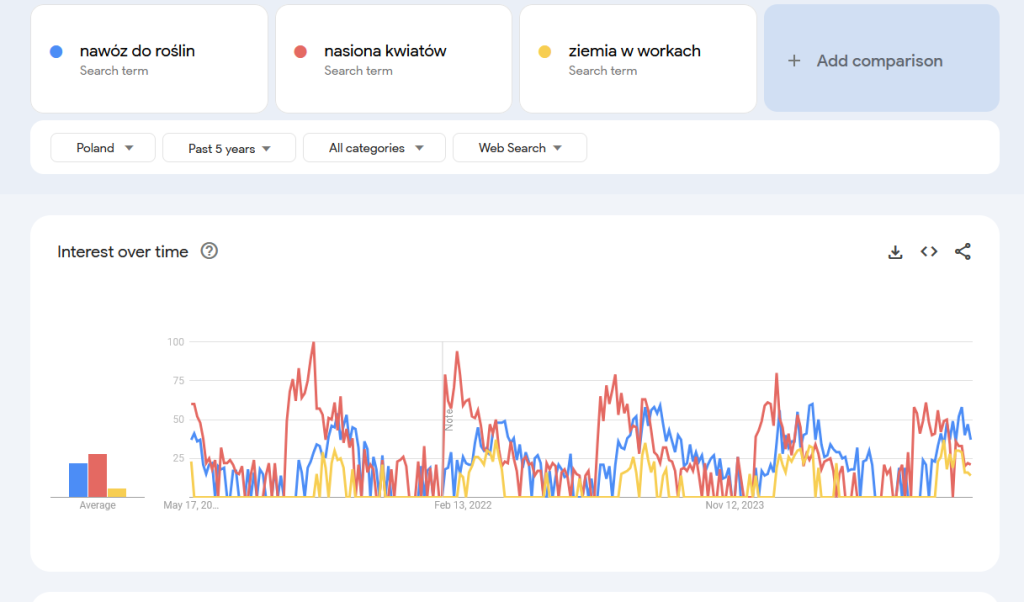Click the 50 value on y-axis
This screenshot has width=1024, height=602.
click(178, 419)
